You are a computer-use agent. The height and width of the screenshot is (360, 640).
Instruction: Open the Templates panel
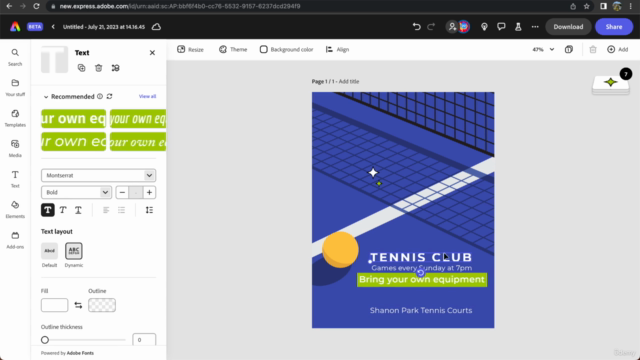point(15,118)
